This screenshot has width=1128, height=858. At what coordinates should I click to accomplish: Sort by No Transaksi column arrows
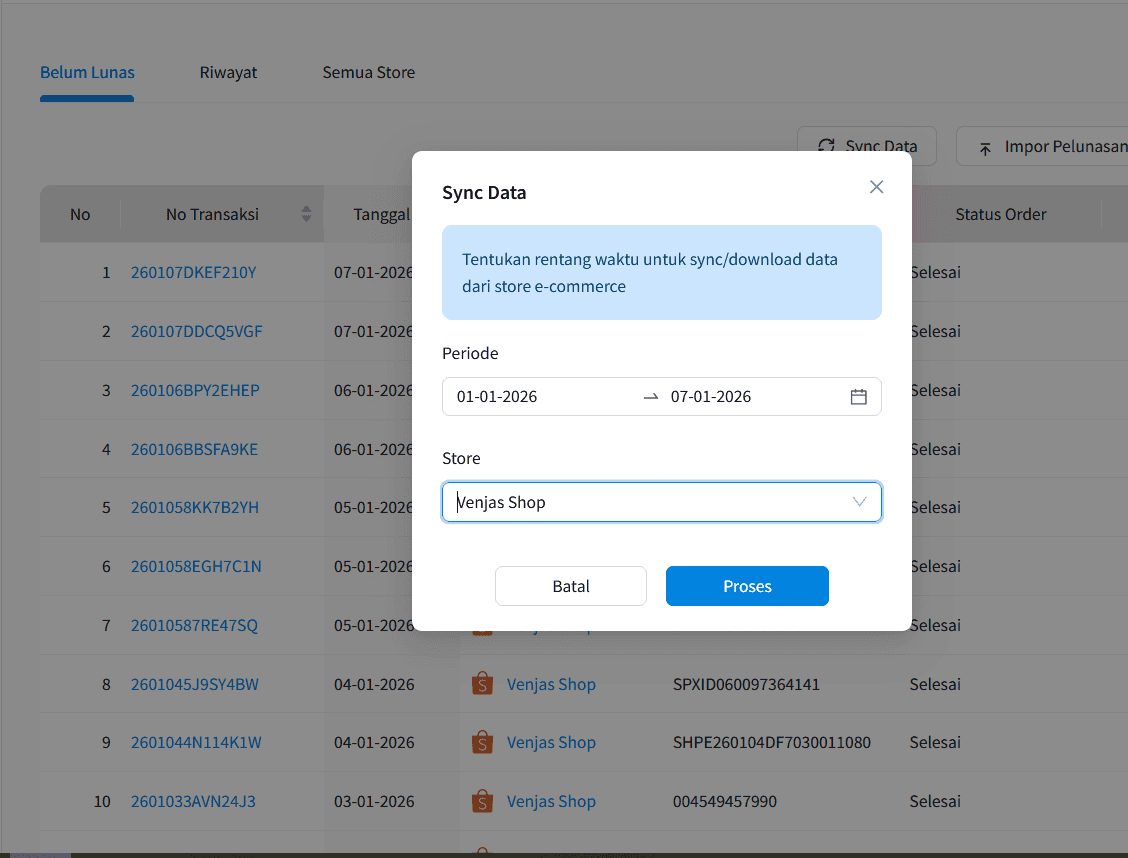(306, 214)
